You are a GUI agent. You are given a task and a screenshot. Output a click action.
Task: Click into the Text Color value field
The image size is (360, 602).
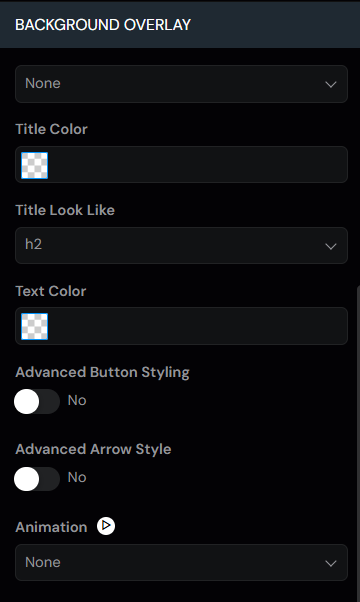pyautogui.click(x=196, y=326)
